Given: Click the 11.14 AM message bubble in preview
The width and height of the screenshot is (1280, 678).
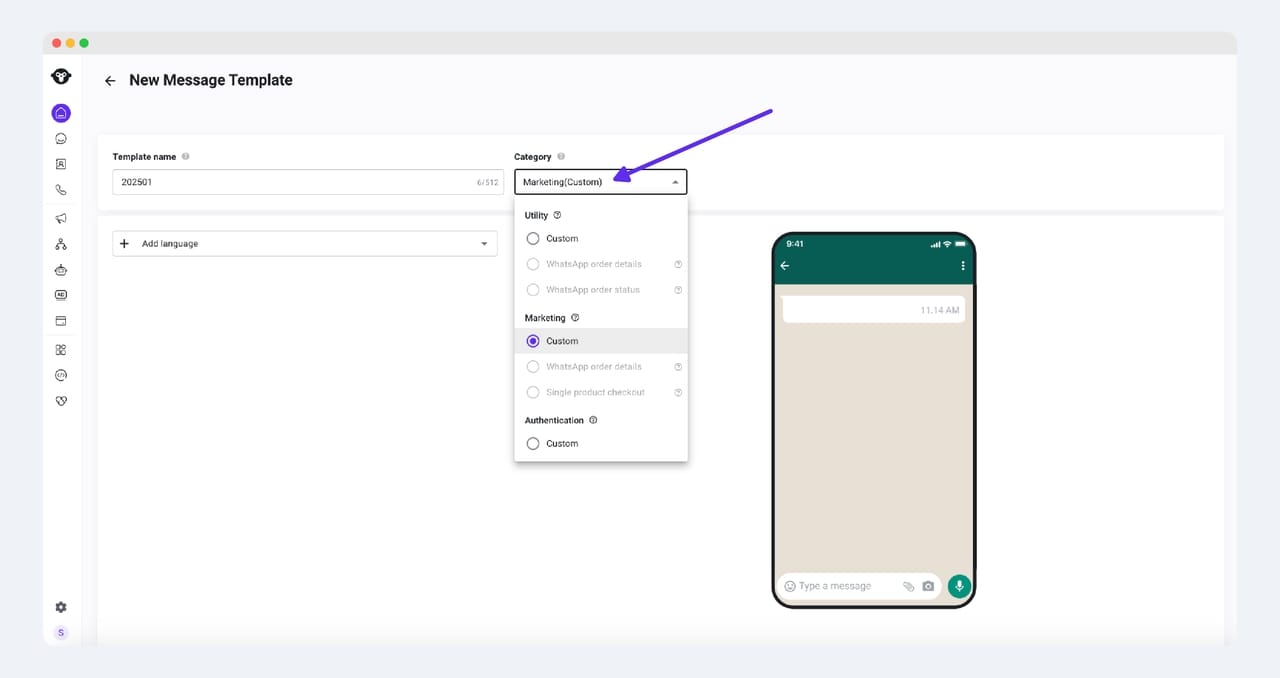Looking at the screenshot, I should 873,309.
